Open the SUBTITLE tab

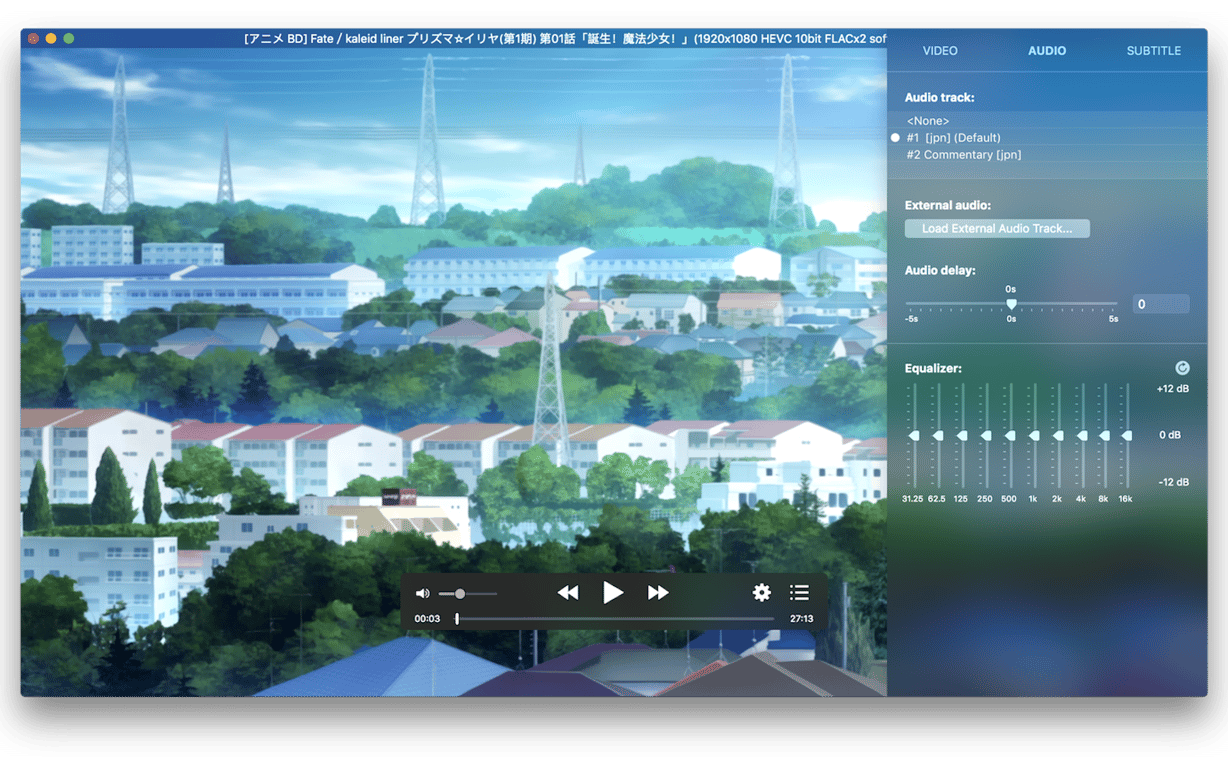tap(1154, 50)
